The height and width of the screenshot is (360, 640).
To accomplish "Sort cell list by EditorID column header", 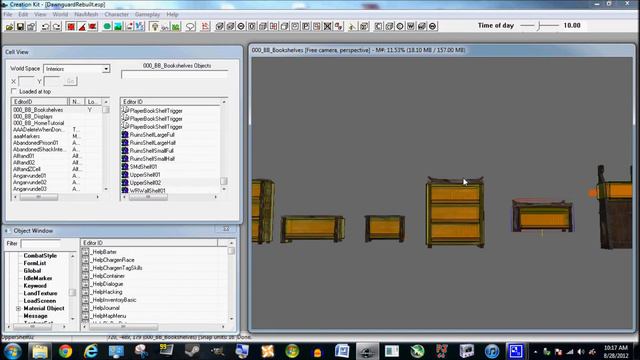I will pyautogui.click(x=40, y=102).
